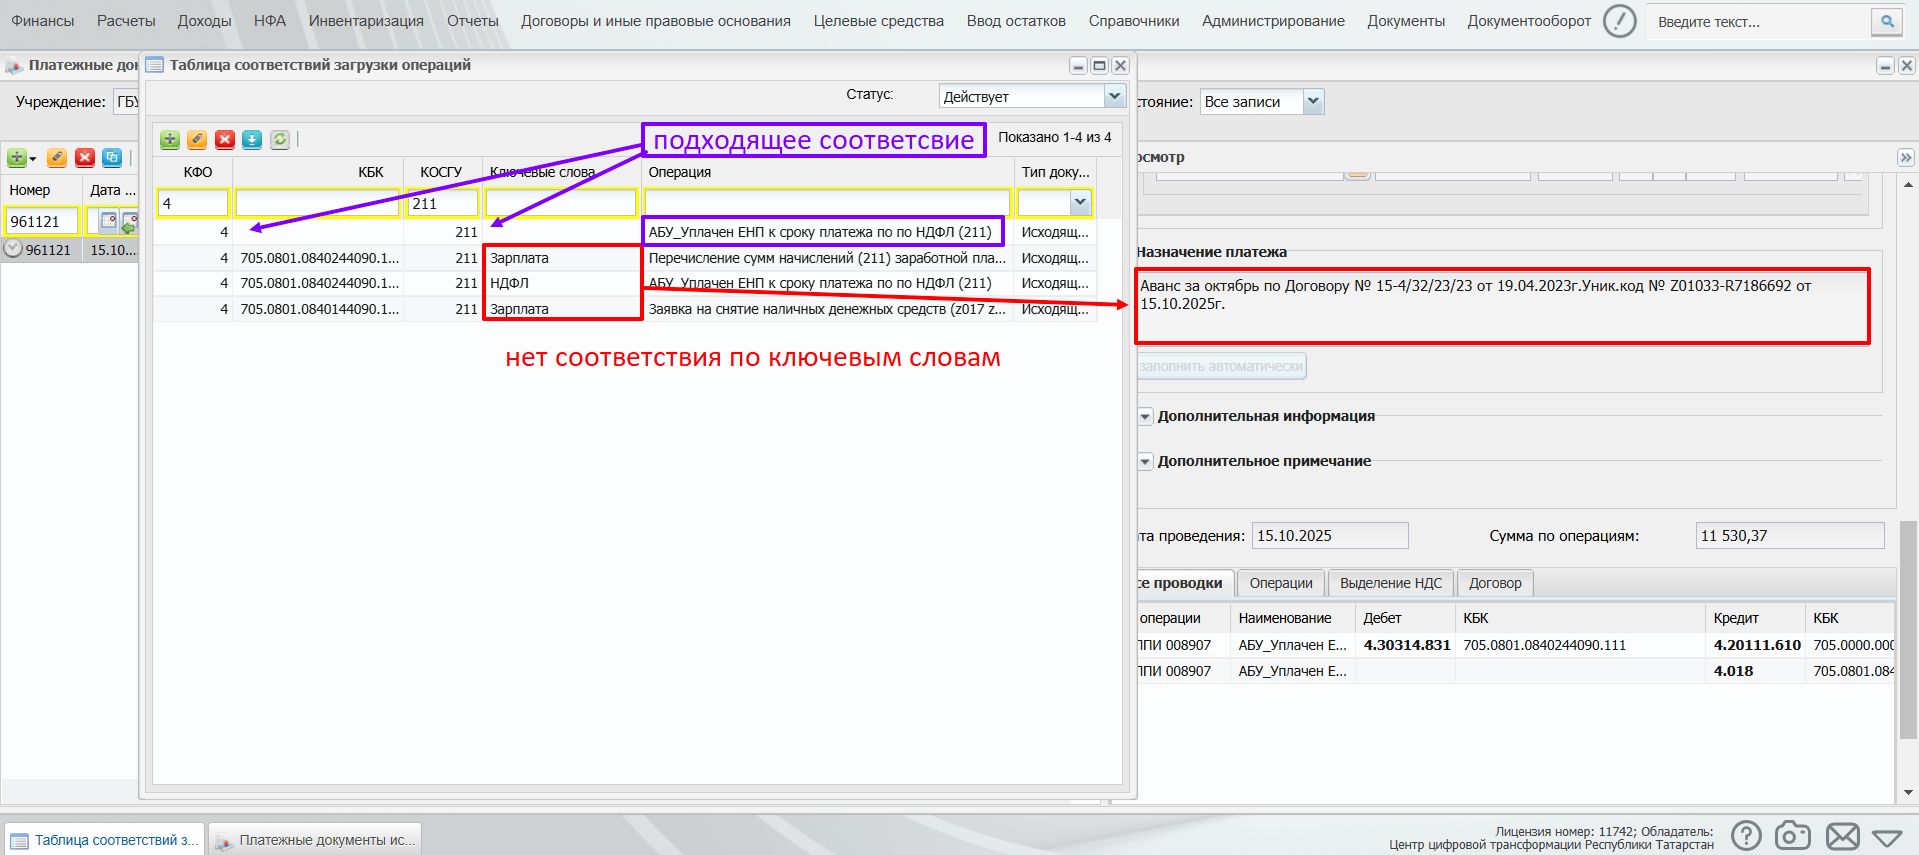Open the Справочники menu
The width and height of the screenshot is (1919, 855).
pos(1134,21)
